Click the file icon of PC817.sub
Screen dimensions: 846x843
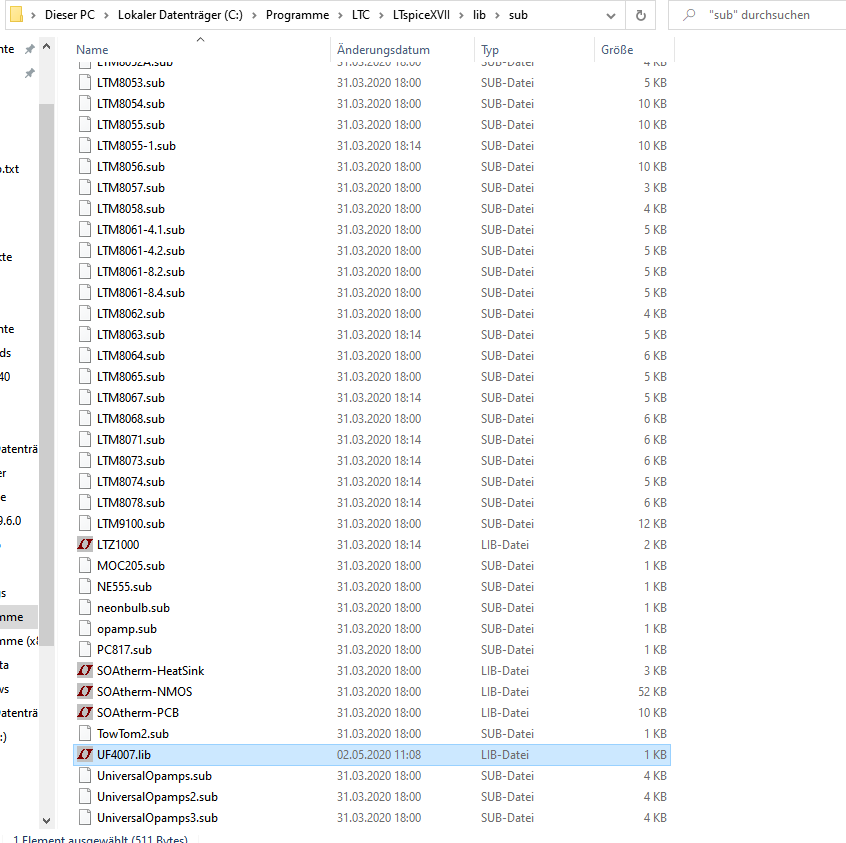85,650
